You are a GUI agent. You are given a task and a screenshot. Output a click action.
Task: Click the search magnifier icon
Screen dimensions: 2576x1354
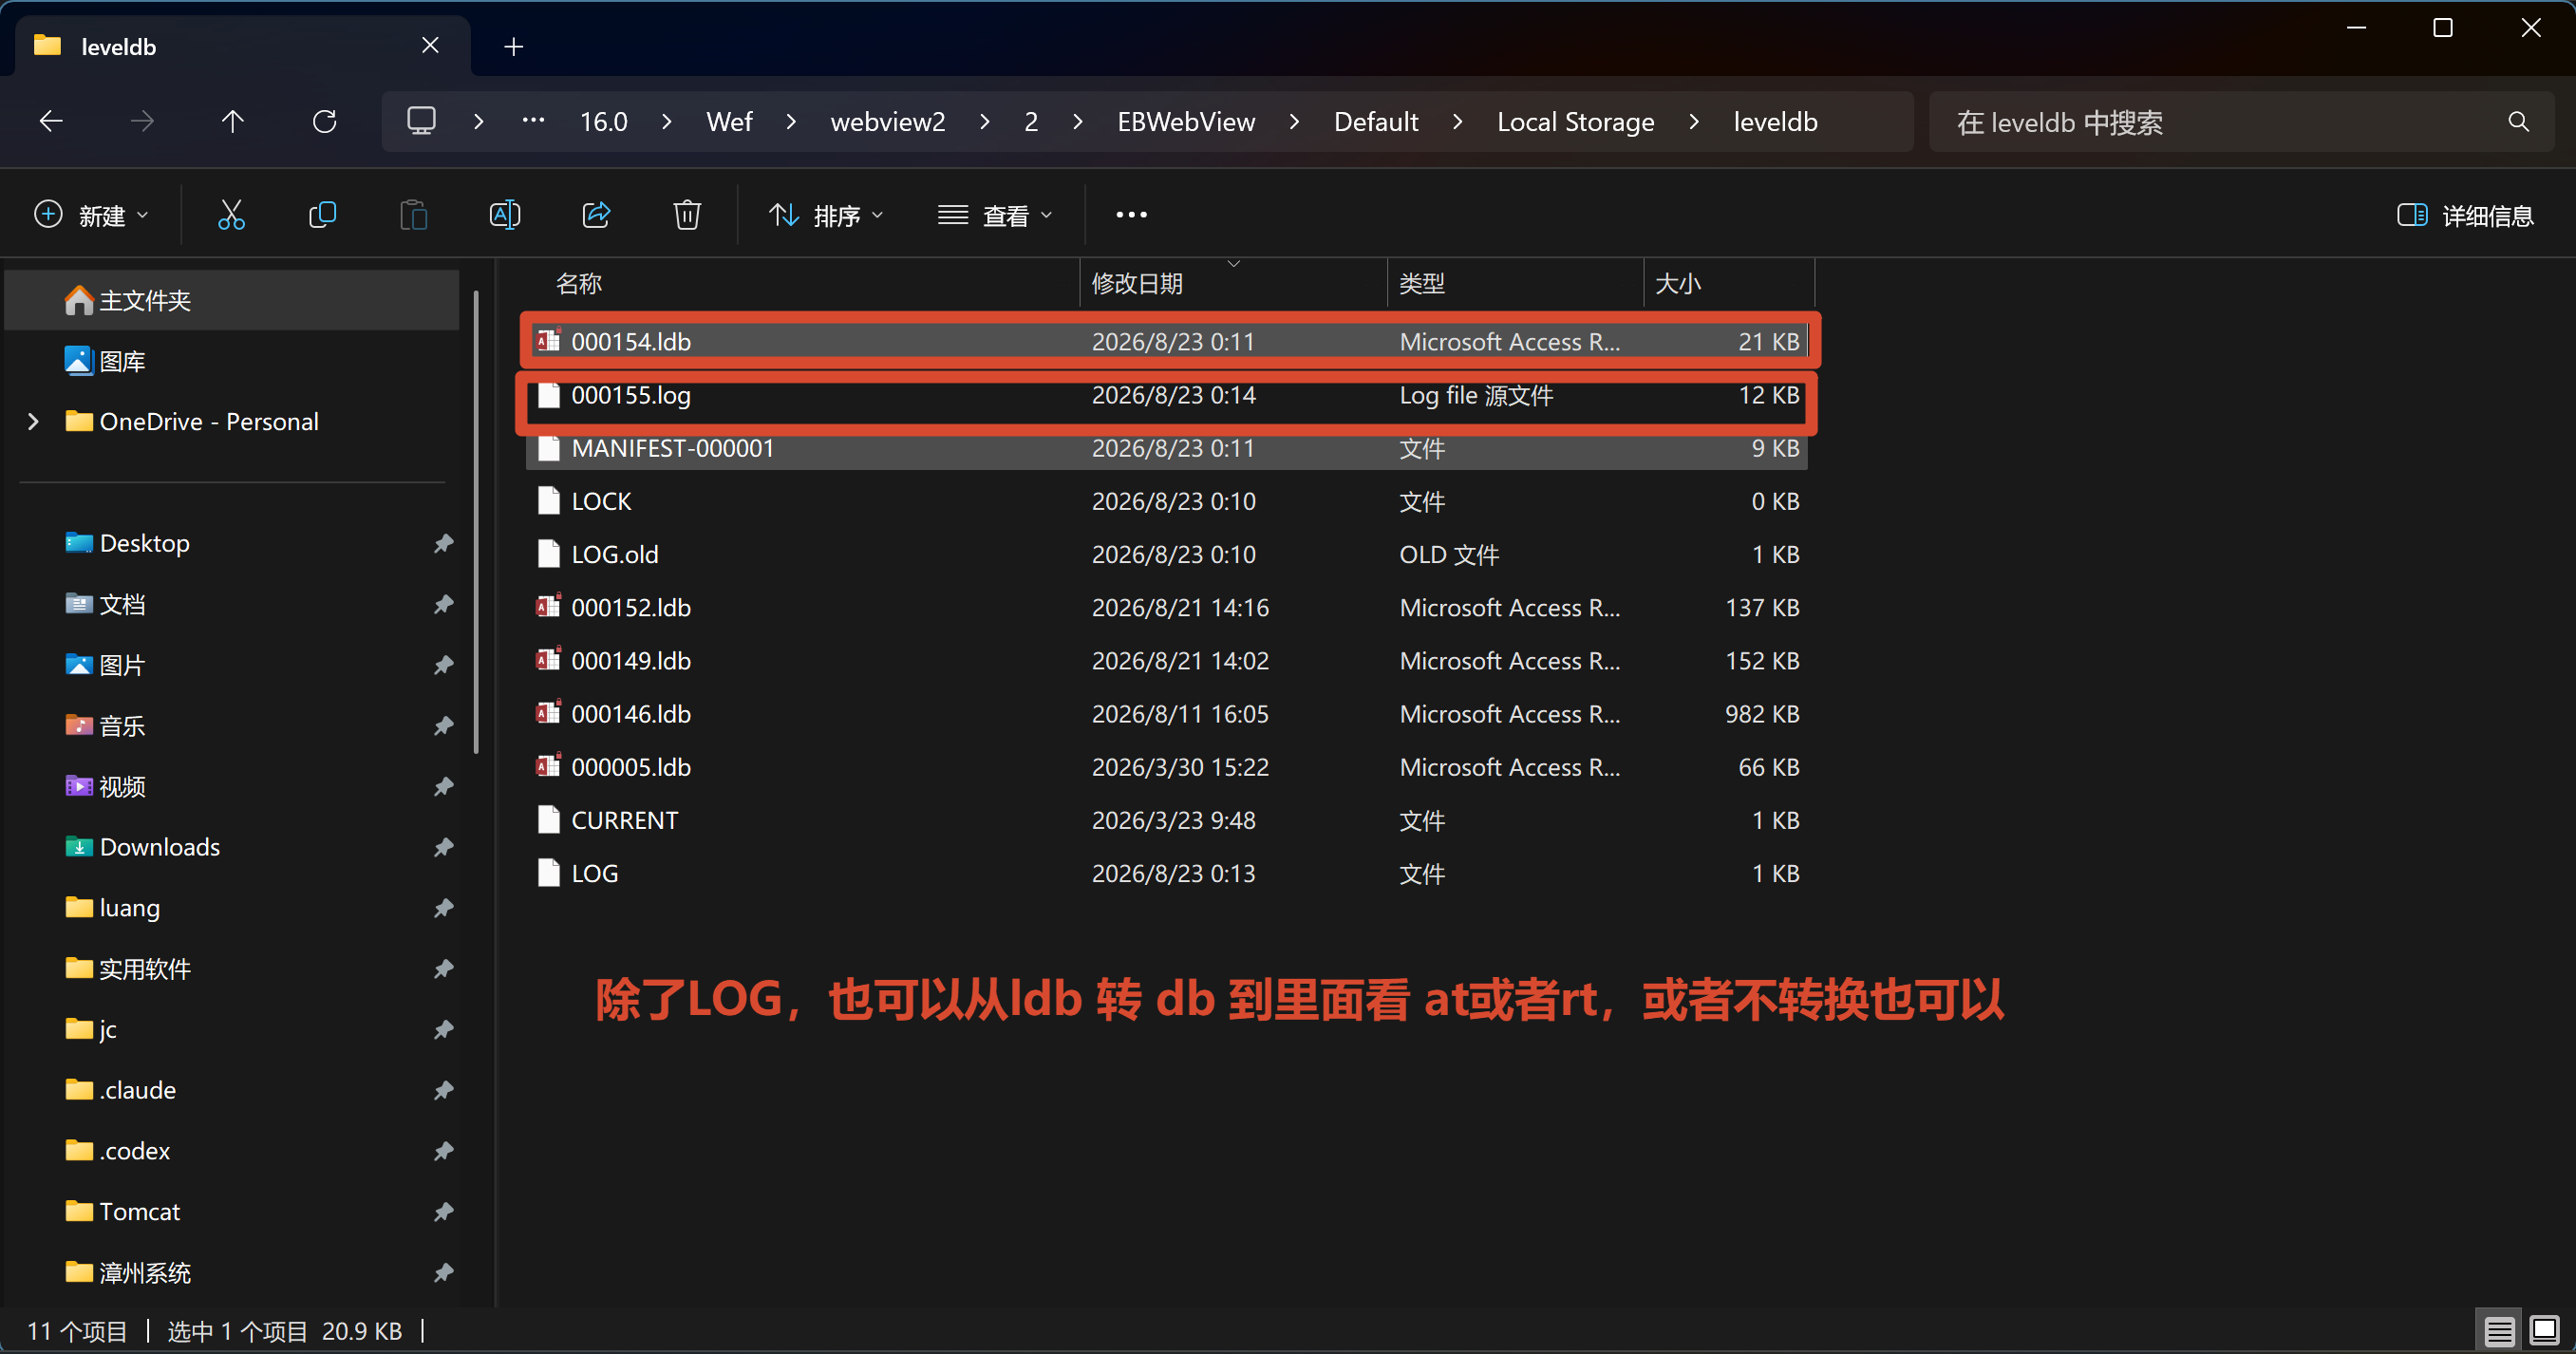[x=2519, y=122]
